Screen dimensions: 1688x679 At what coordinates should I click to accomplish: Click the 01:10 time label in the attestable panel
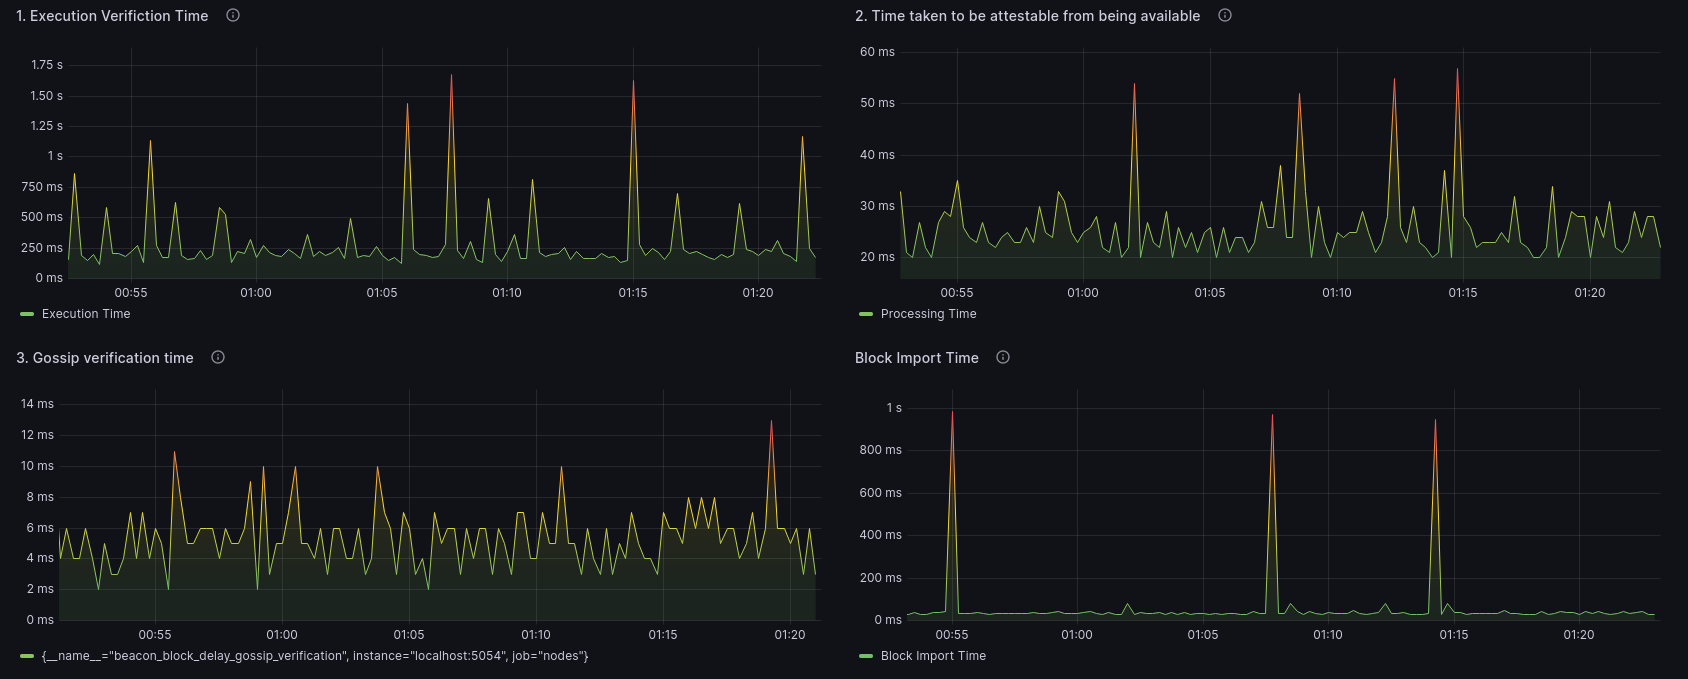point(1337,293)
